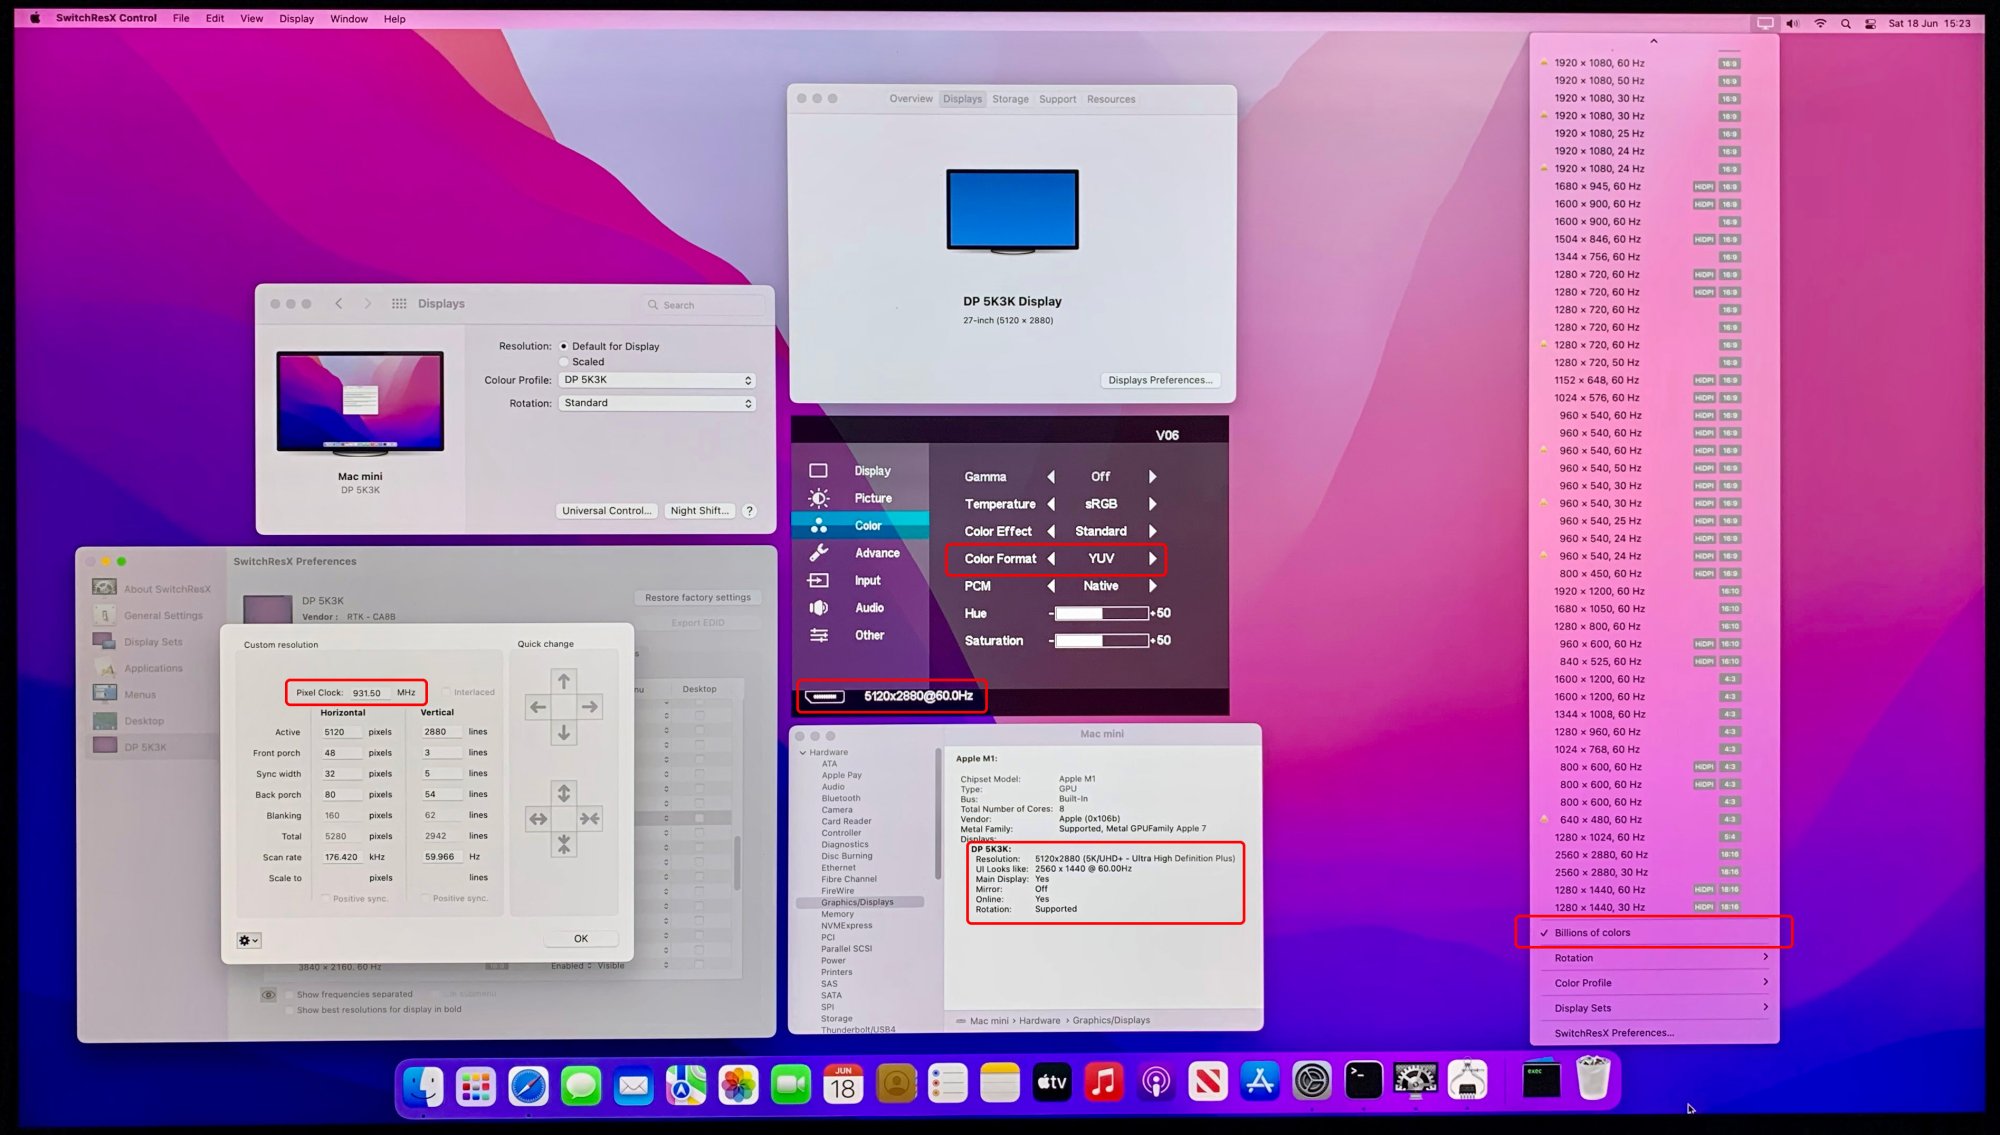Open the Colour Profile dropdown
The width and height of the screenshot is (2000, 1135).
pos(656,380)
